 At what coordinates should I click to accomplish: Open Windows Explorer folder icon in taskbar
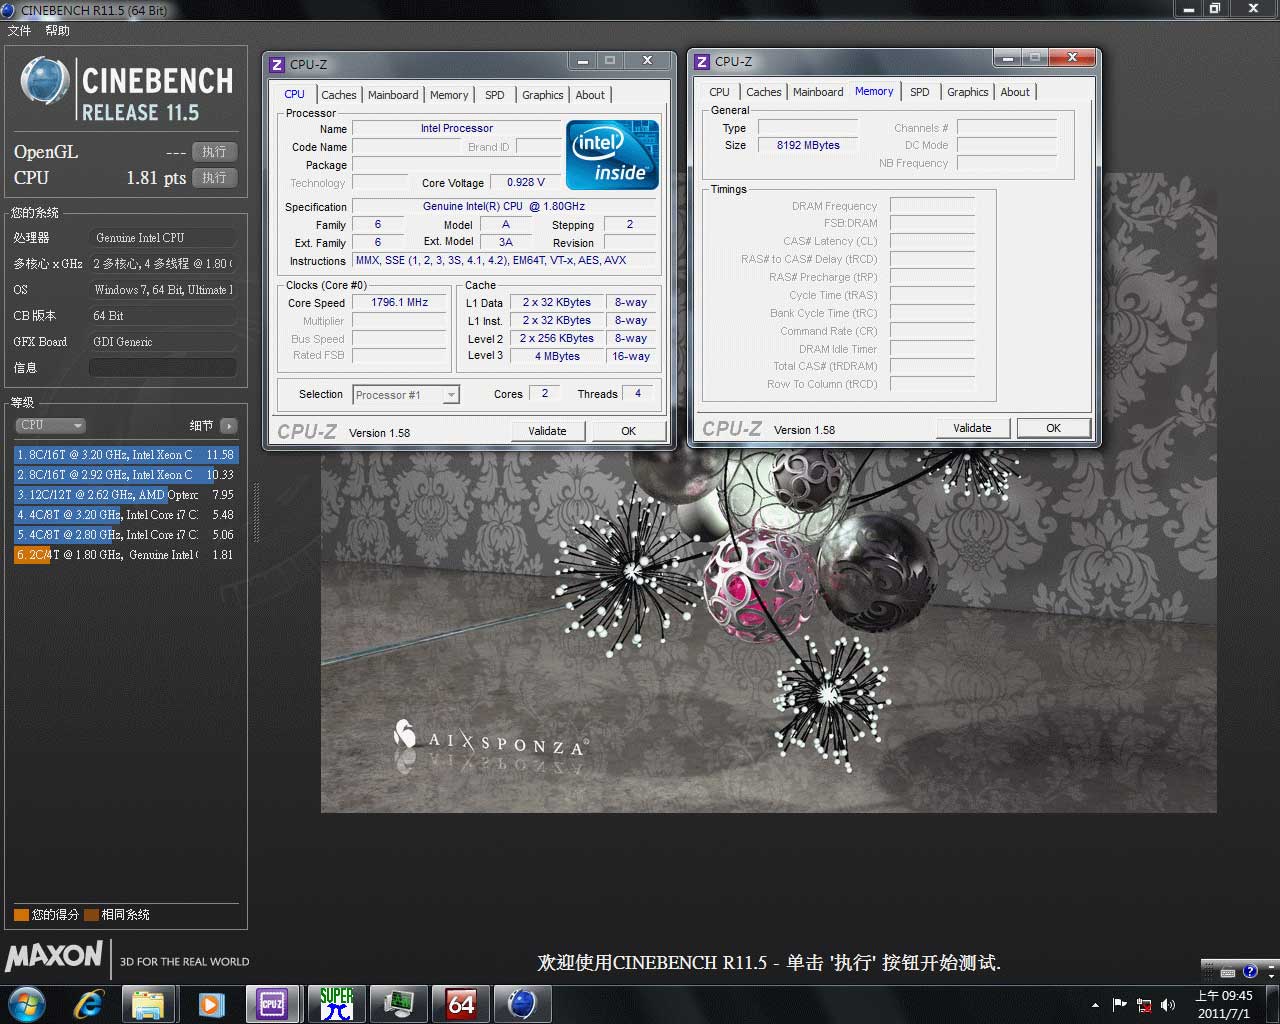coord(148,1003)
